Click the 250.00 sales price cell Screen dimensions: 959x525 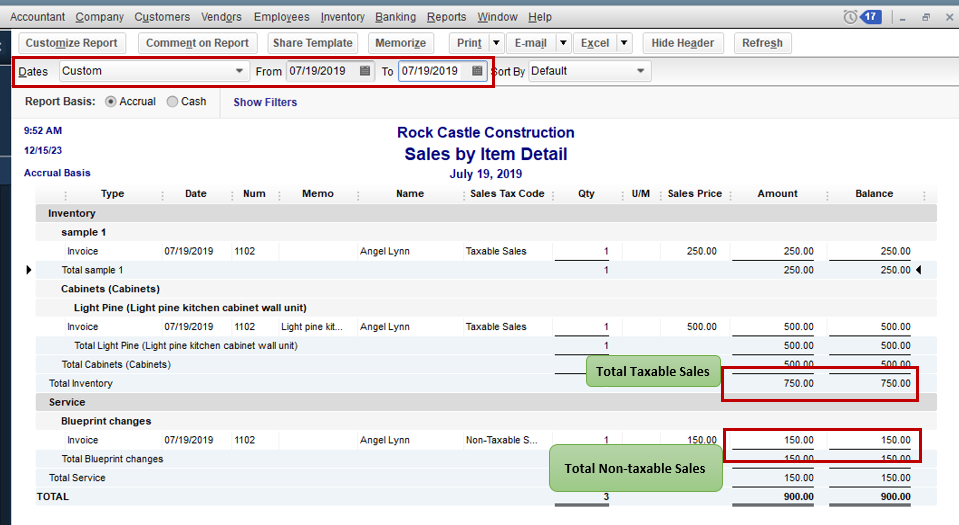(702, 251)
